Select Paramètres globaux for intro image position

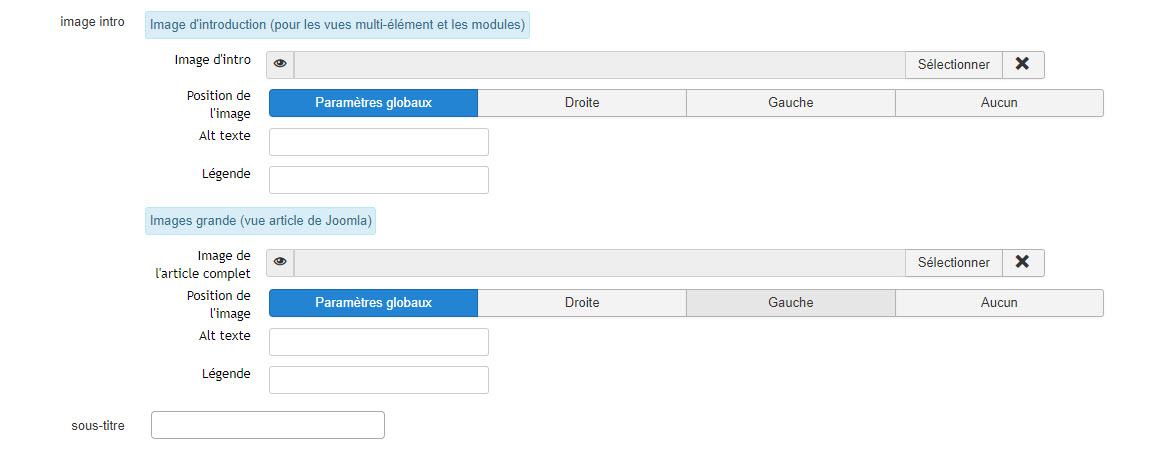pos(373,103)
